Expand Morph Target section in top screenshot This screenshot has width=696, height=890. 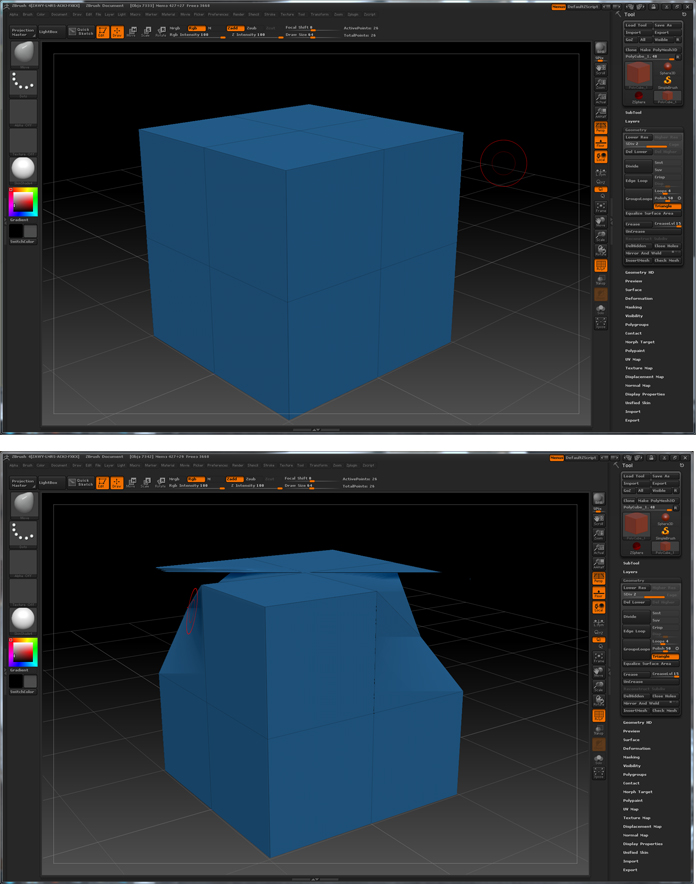point(640,342)
